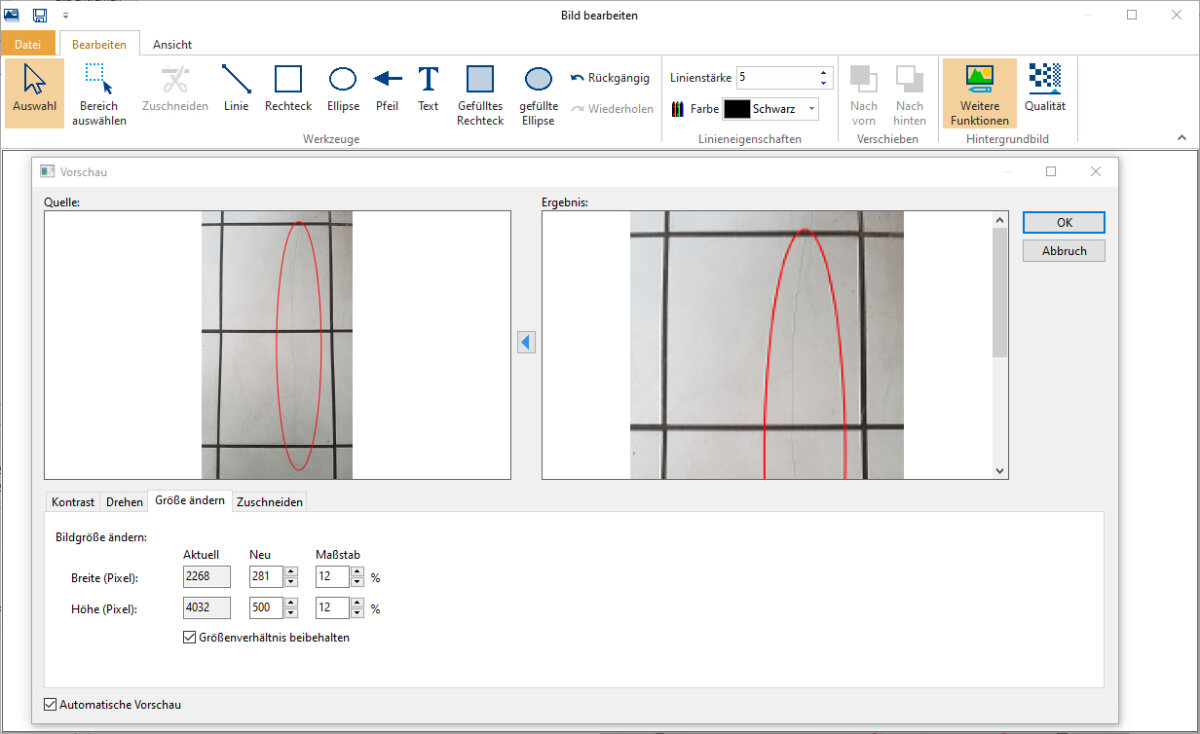The image size is (1200, 734).
Task: Select the Linie drawing tool
Action: pos(236,88)
